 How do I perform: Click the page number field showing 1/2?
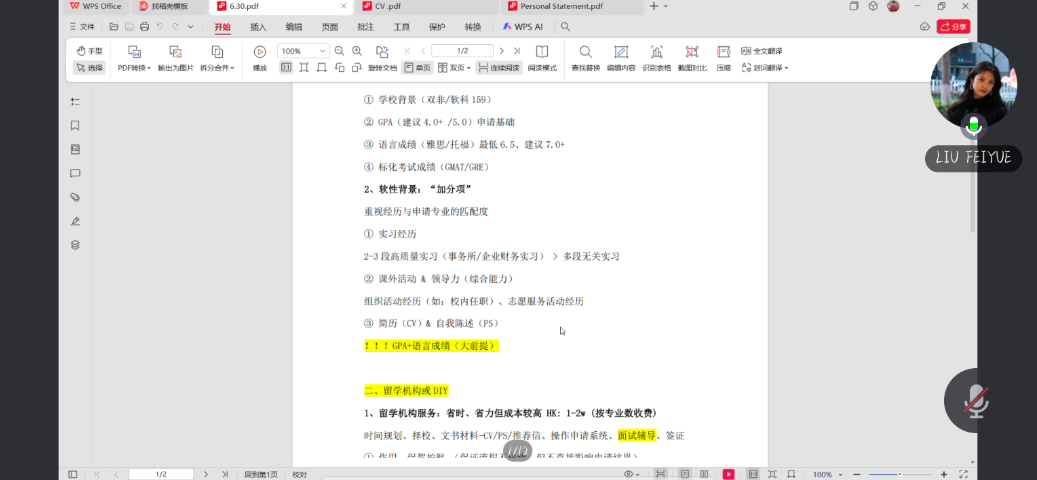[x=462, y=51]
